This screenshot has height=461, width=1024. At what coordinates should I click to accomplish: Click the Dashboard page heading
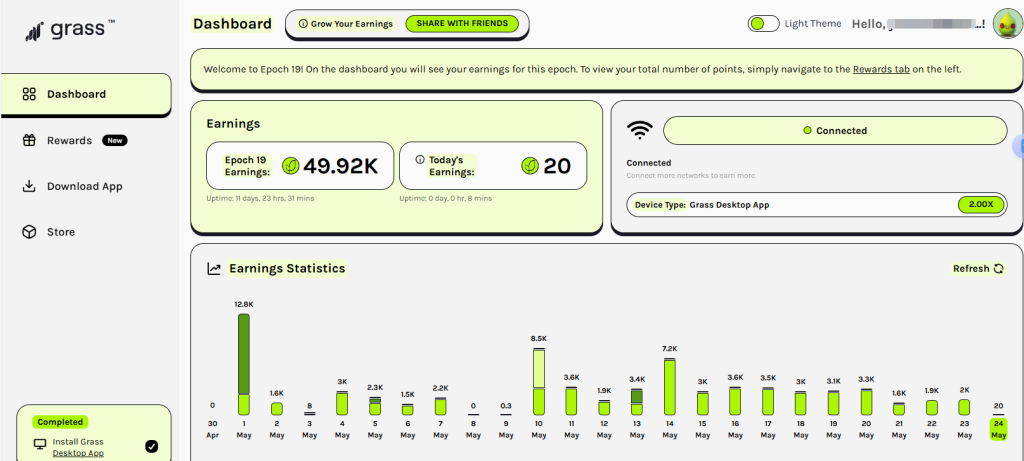232,24
